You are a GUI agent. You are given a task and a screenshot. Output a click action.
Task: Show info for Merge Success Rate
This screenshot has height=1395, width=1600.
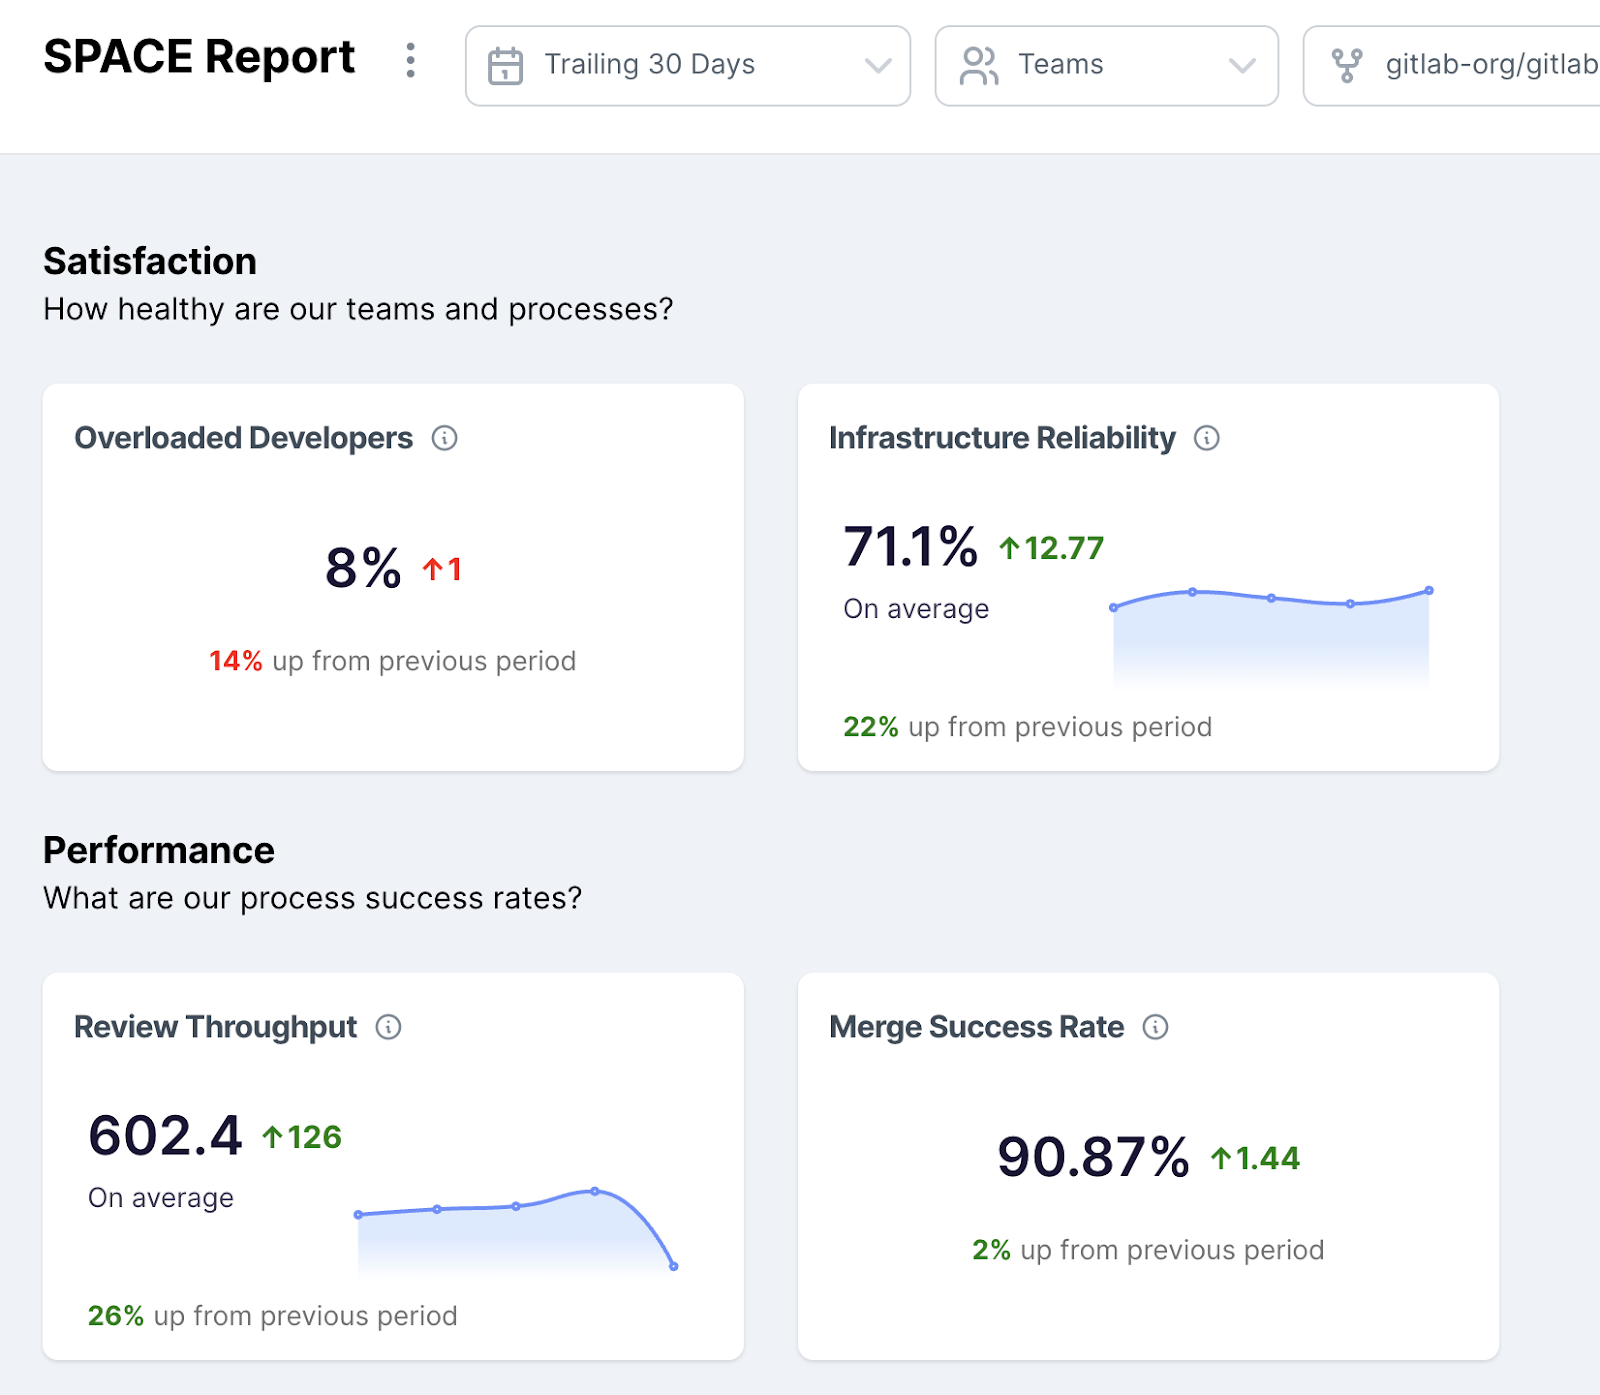1156,1027
